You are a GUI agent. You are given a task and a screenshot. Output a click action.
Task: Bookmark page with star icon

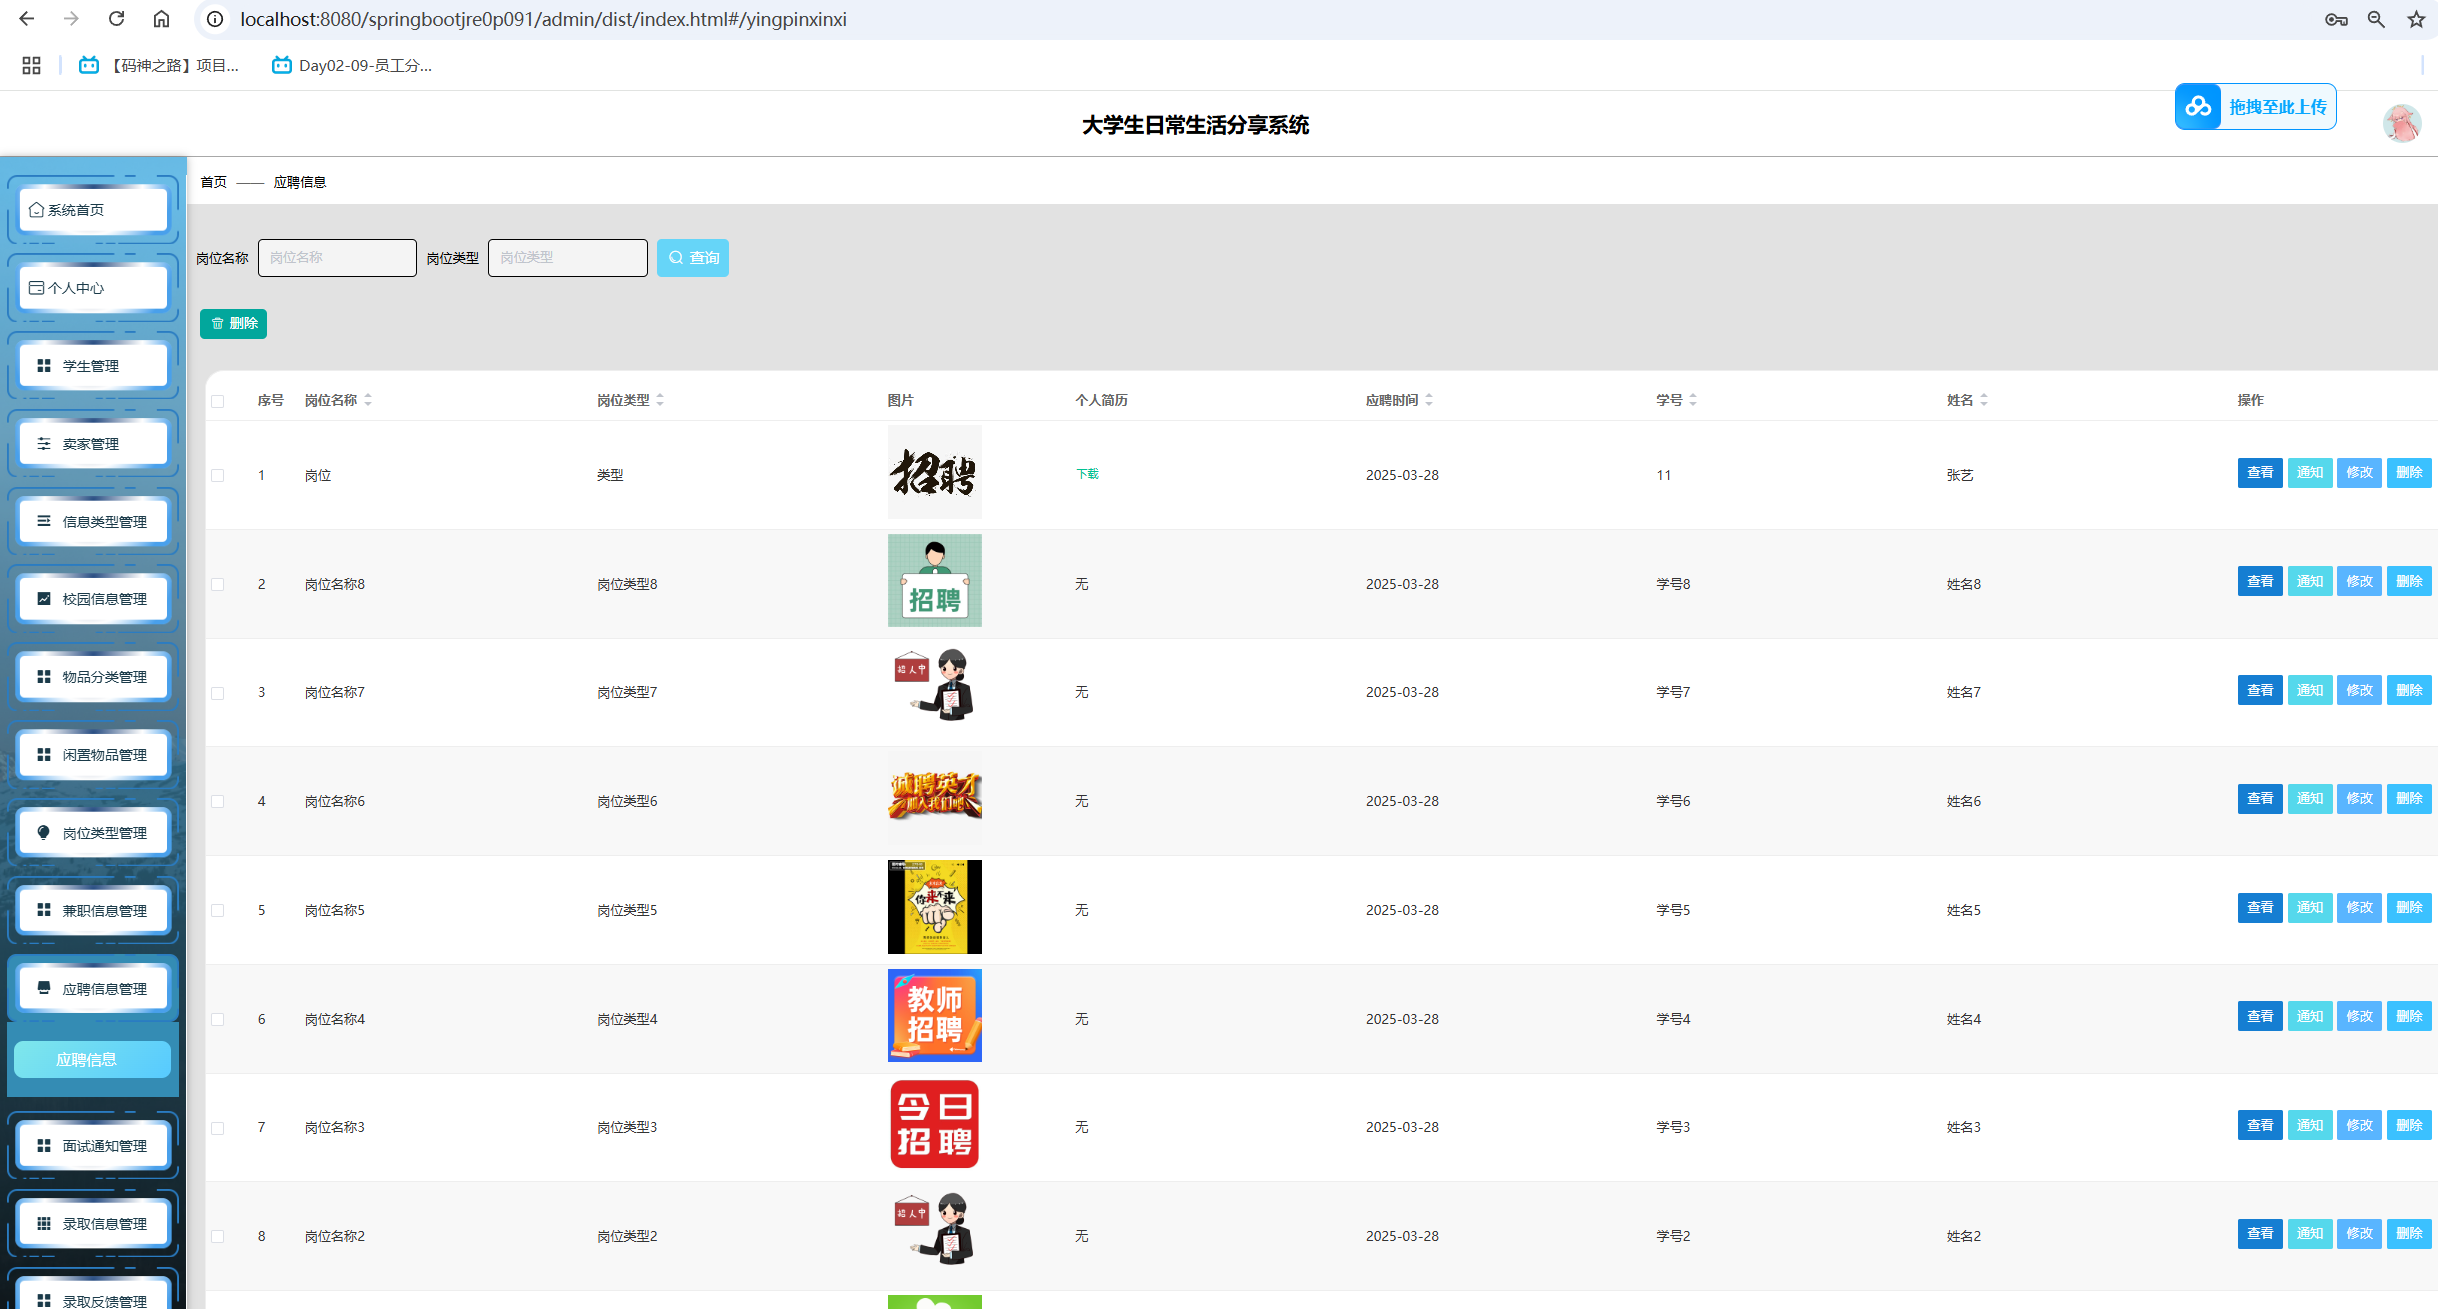[x=2416, y=19]
